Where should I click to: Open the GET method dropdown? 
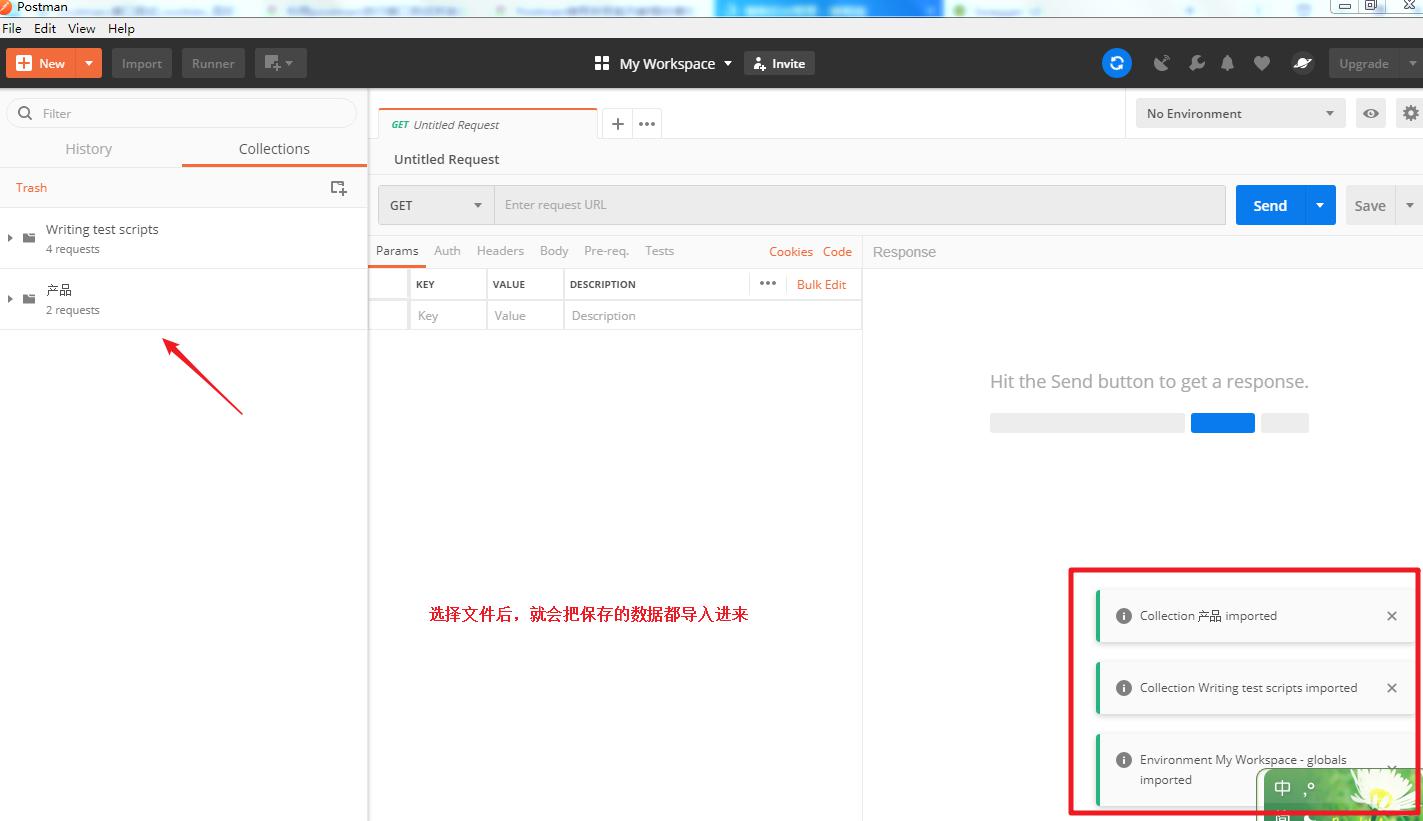click(436, 205)
